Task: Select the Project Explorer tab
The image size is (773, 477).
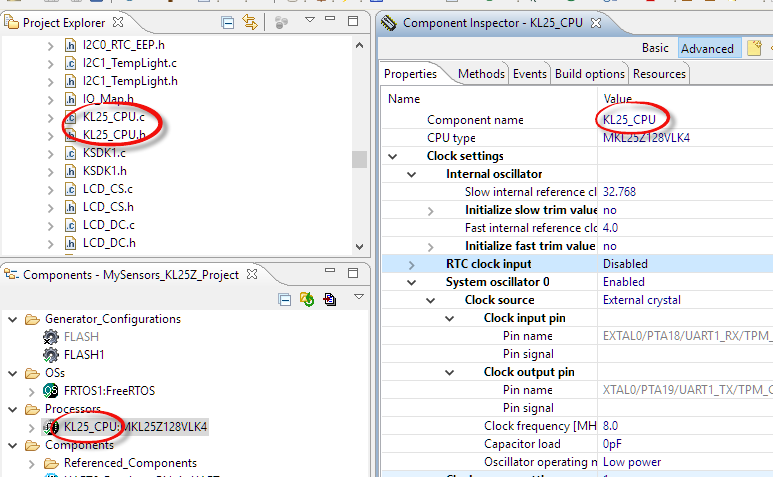Action: click(64, 23)
